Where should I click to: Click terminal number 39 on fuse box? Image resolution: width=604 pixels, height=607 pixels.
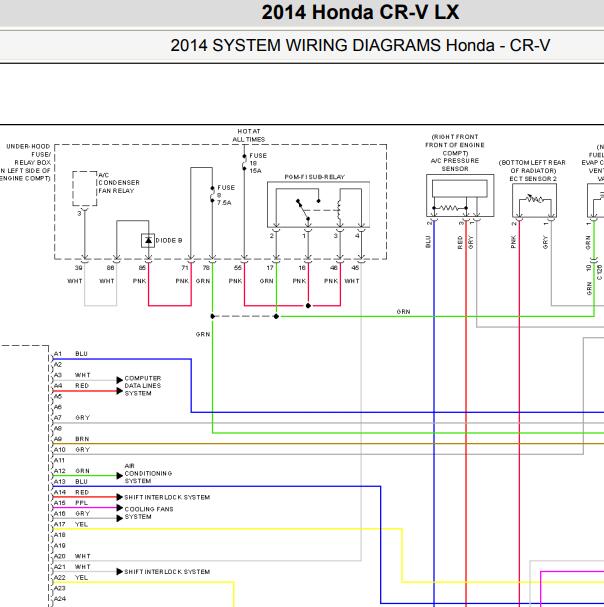79,268
